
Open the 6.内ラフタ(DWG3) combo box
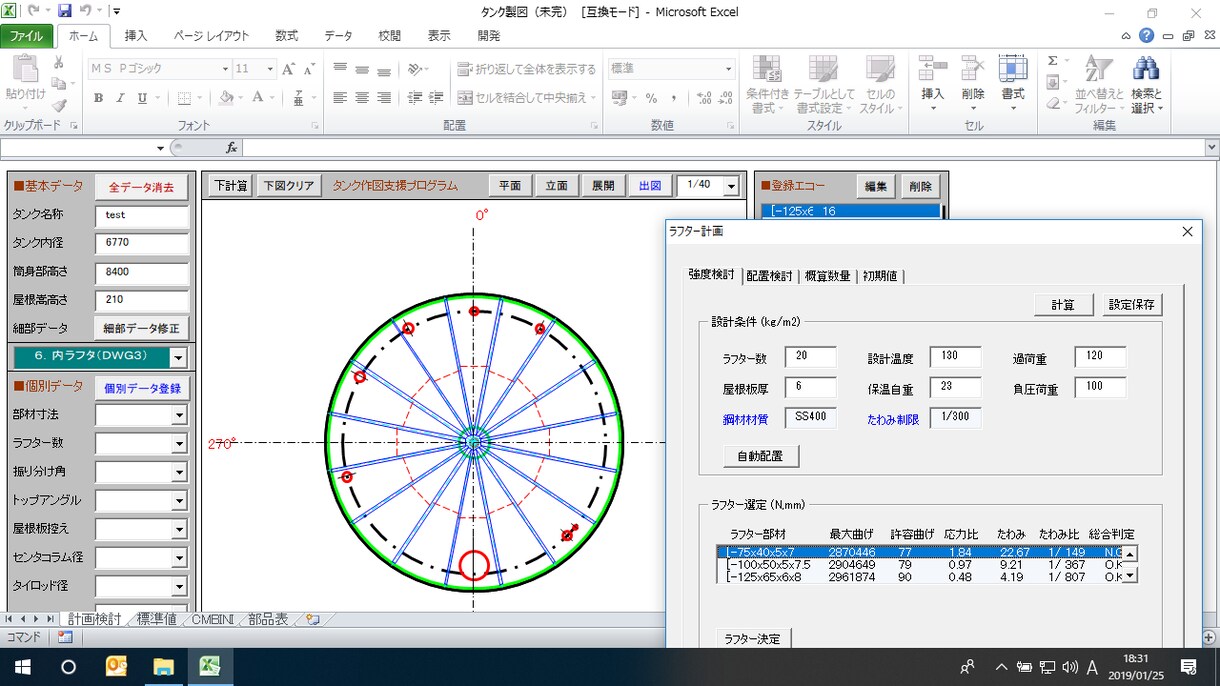click(178, 357)
